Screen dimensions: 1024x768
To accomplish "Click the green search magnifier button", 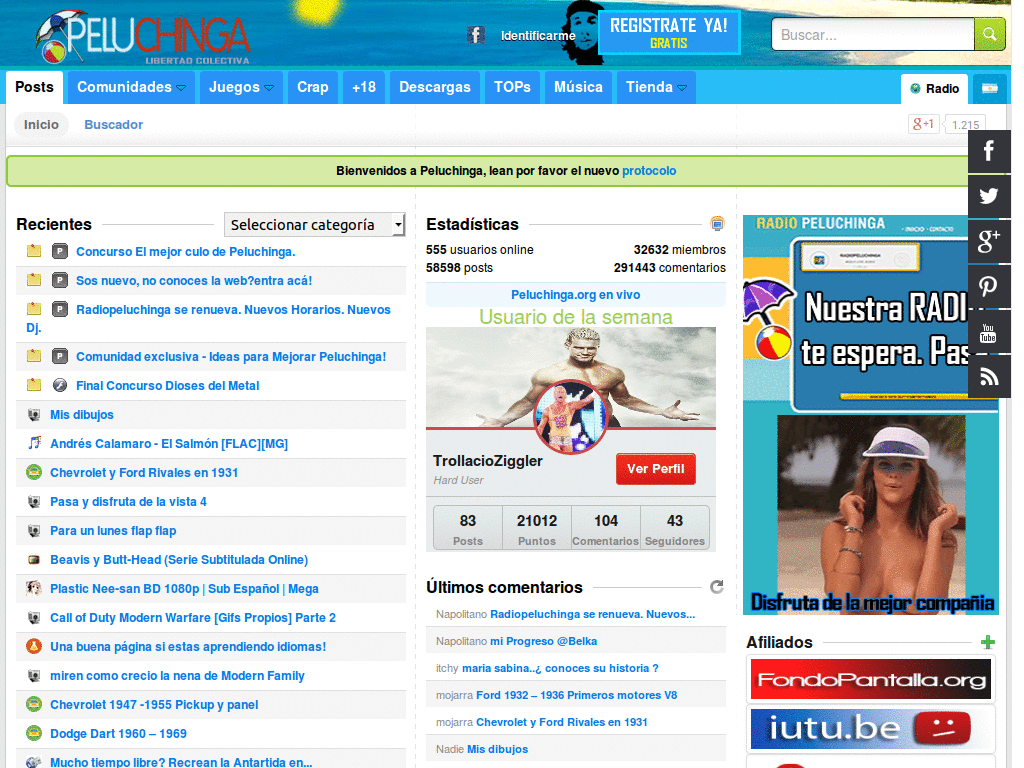I will pos(989,34).
